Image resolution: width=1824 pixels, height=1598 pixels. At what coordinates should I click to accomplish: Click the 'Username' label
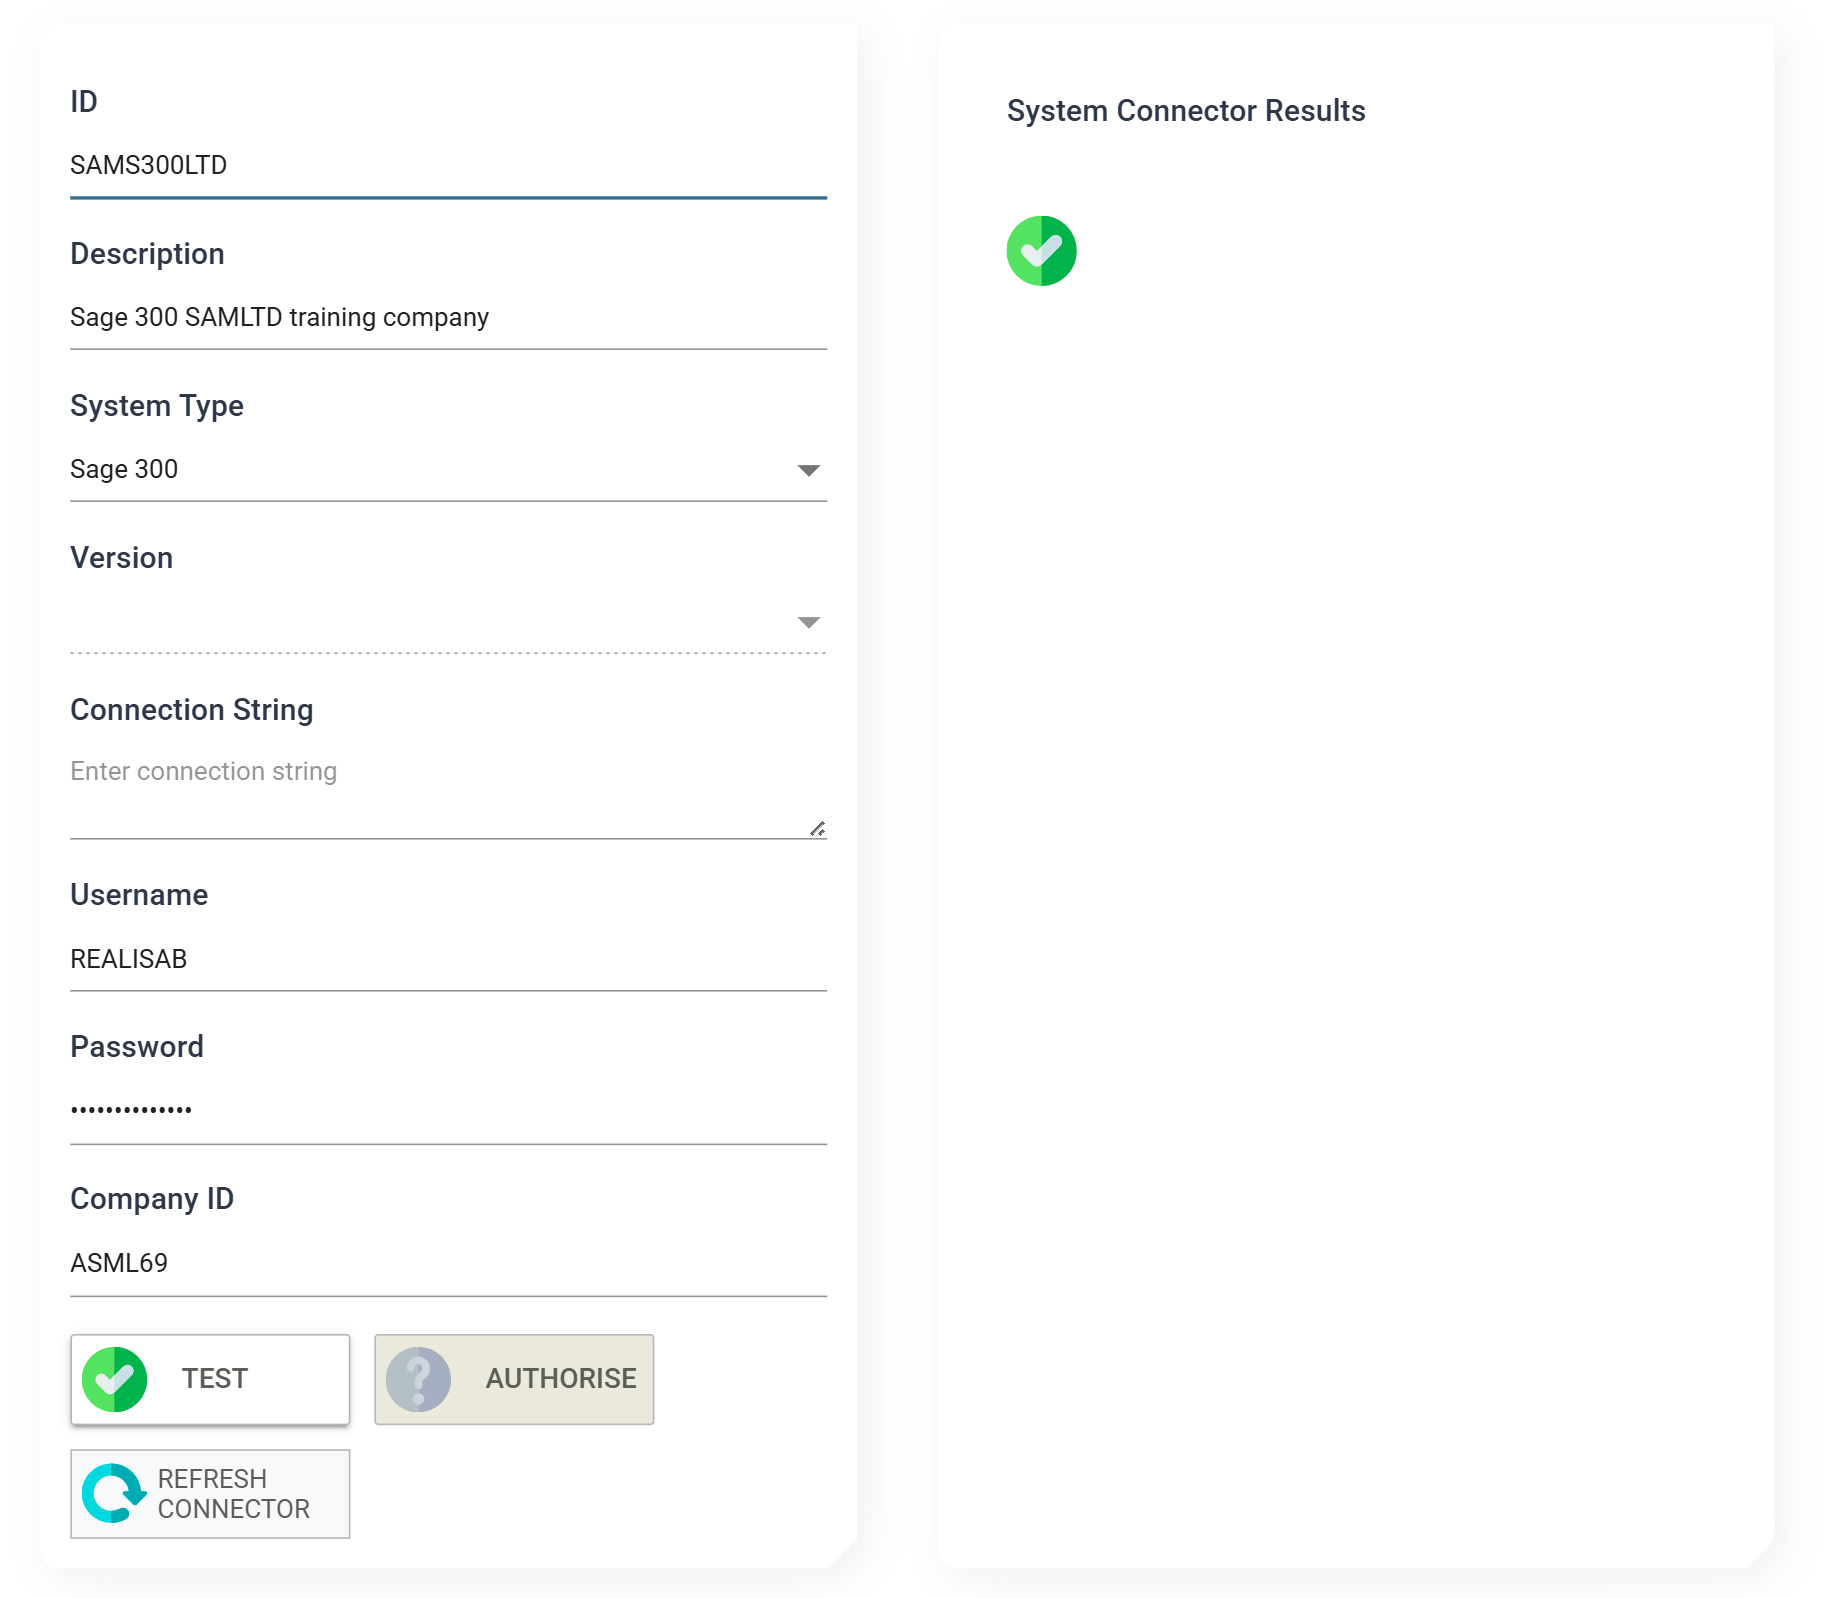[x=139, y=895]
